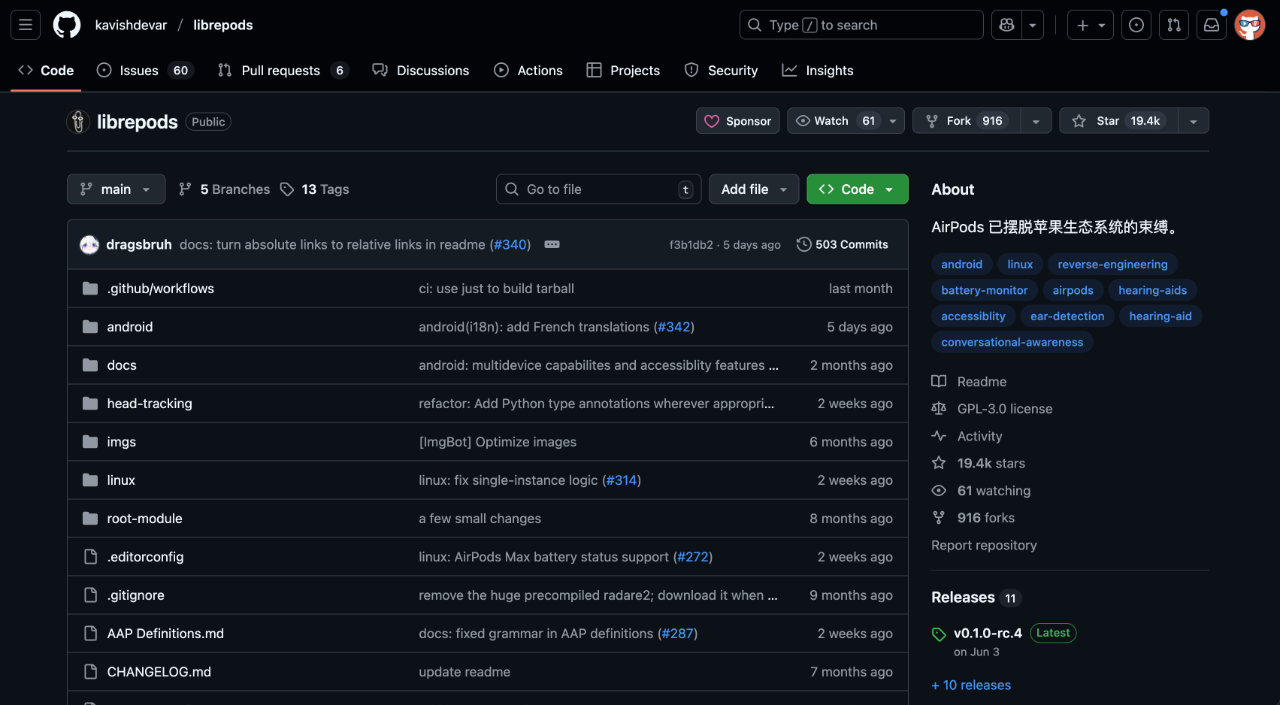Click the user profile avatar
1280x705 pixels.
point(1250,25)
